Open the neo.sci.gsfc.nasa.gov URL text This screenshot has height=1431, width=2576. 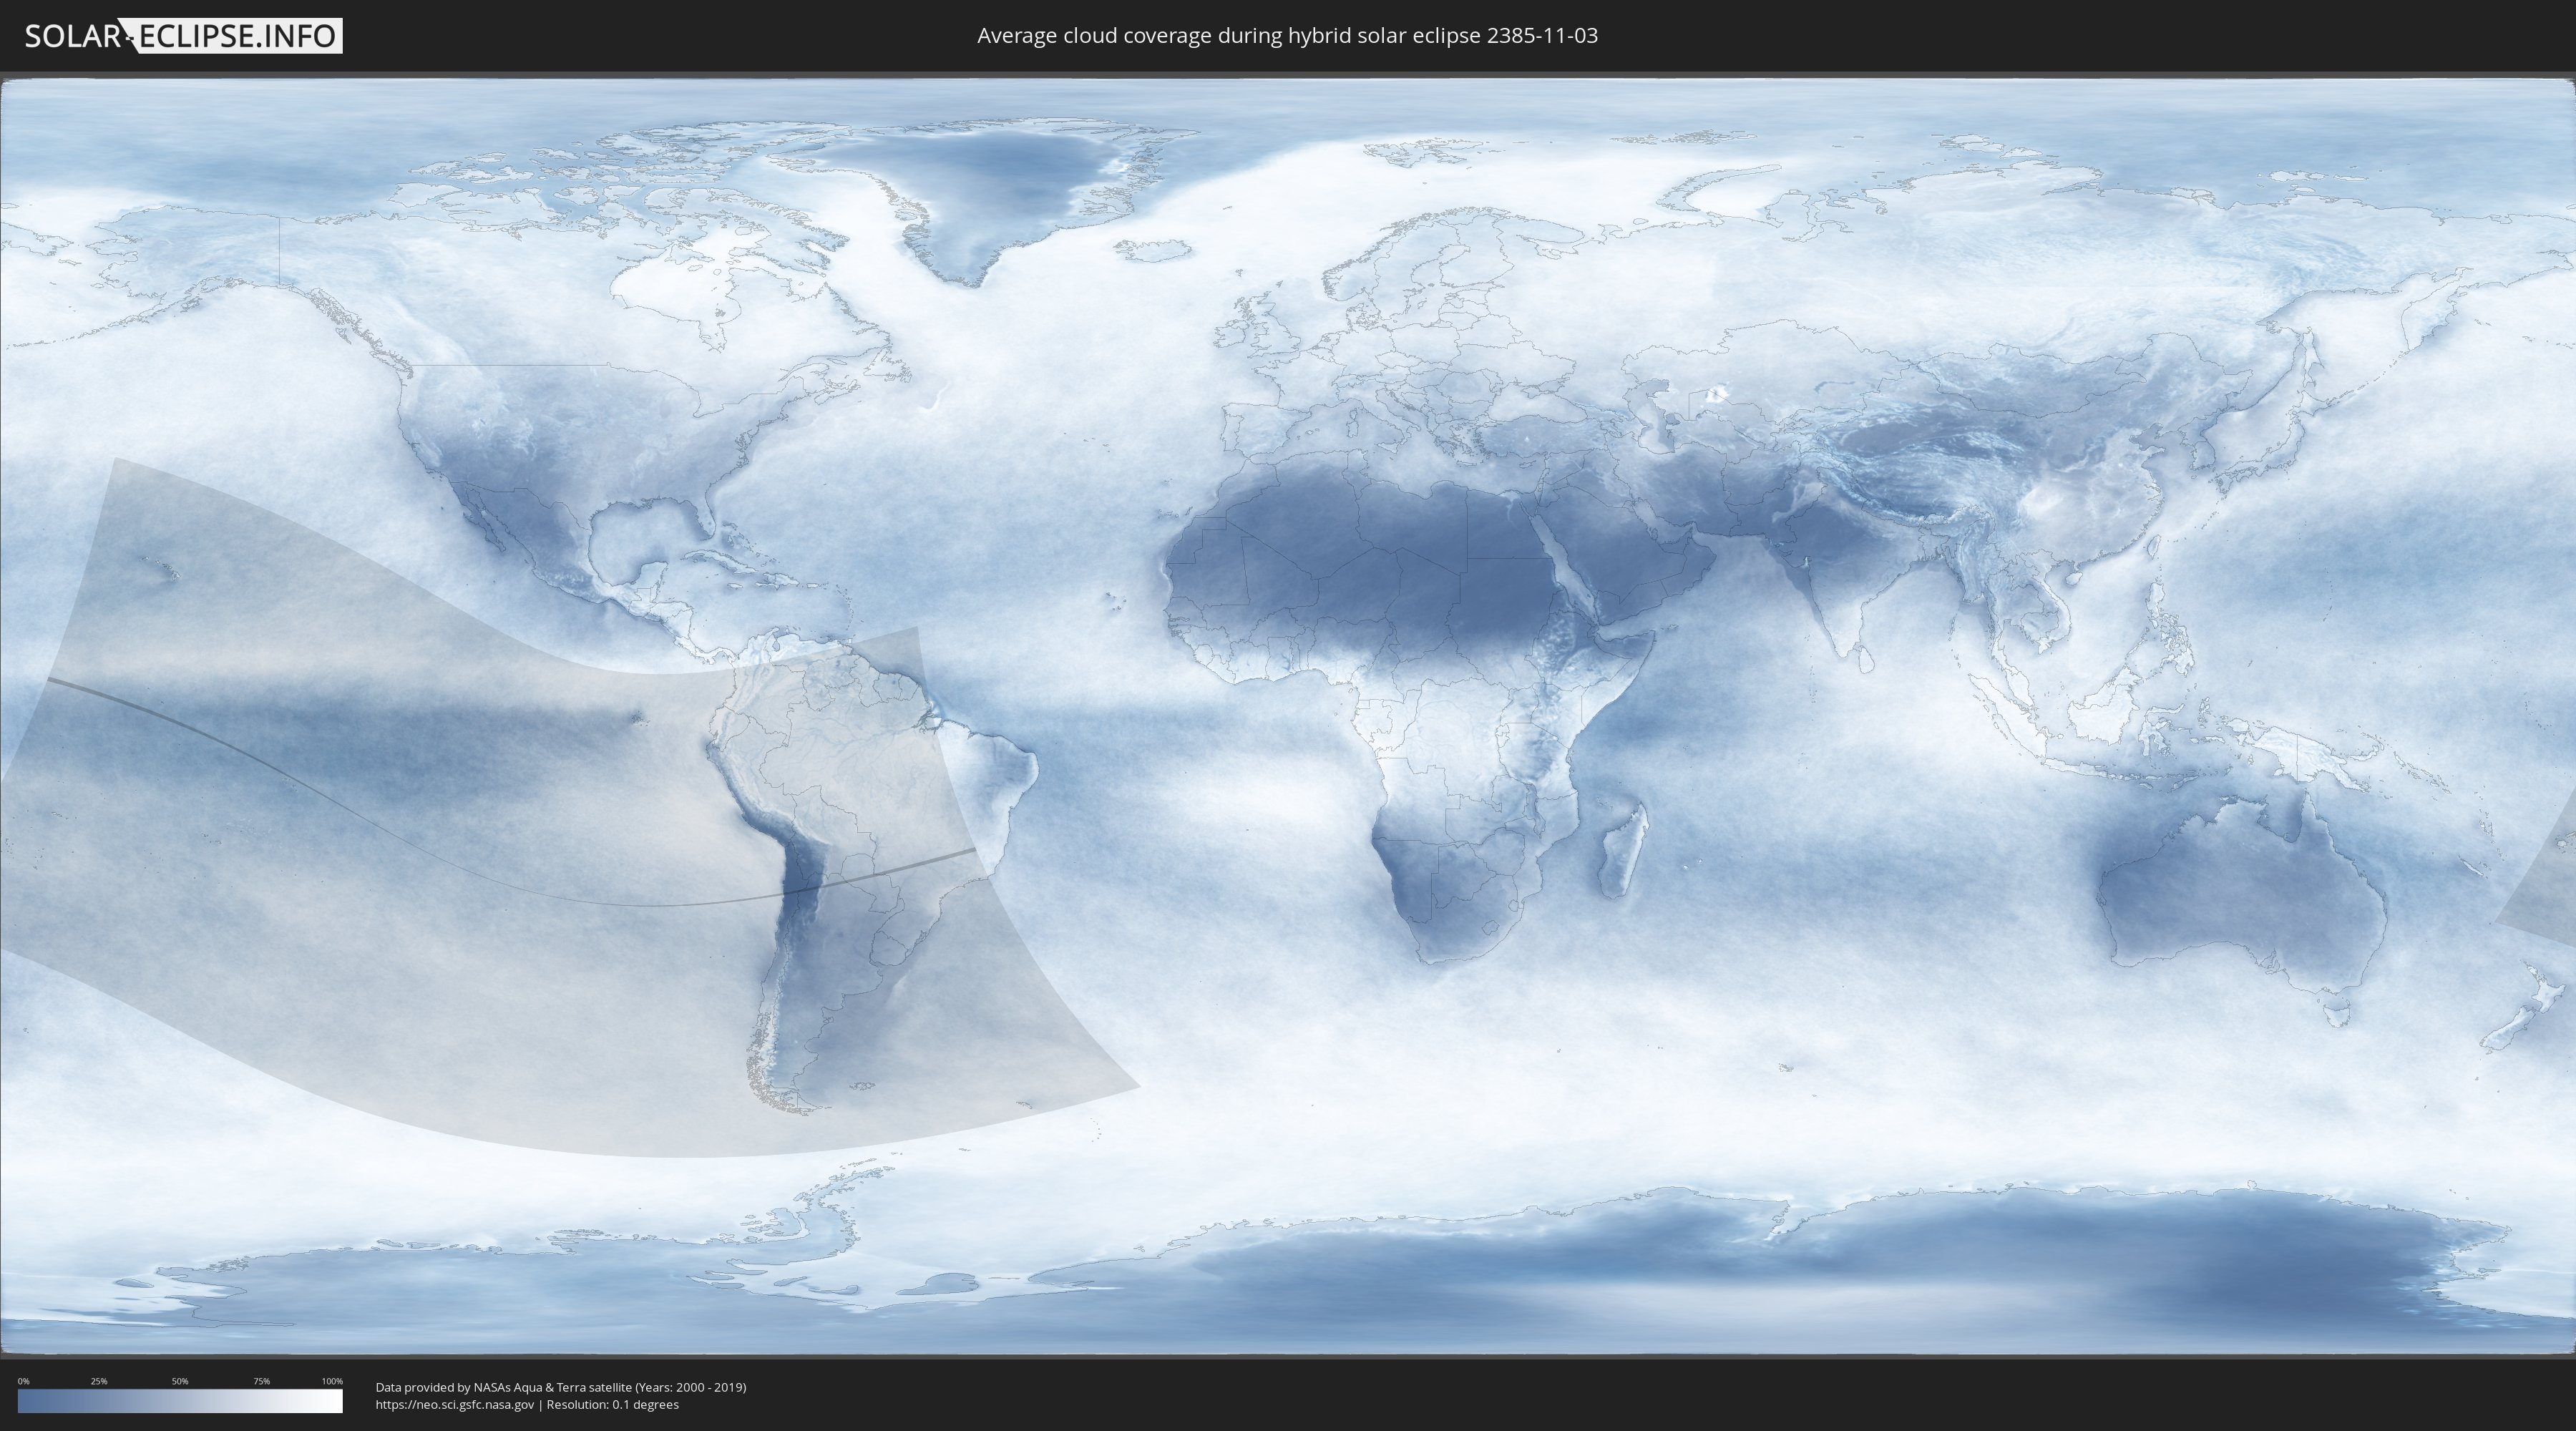455,1405
